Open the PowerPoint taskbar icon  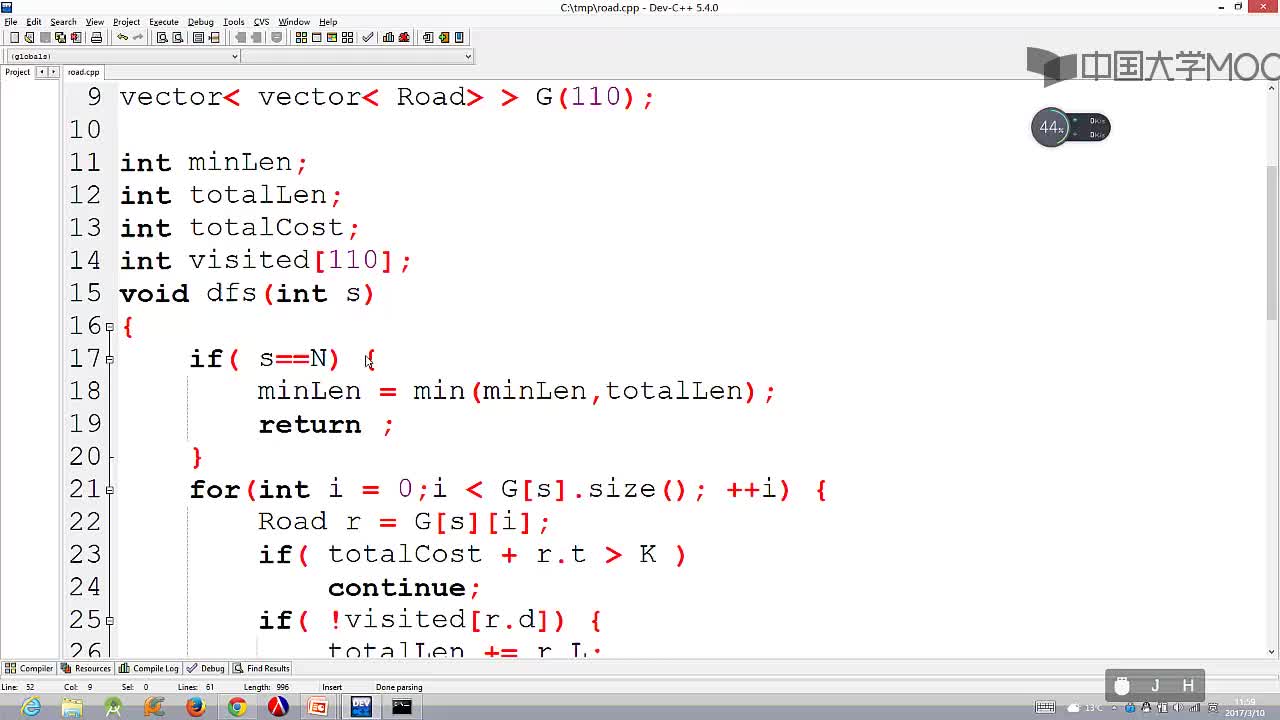[317, 707]
